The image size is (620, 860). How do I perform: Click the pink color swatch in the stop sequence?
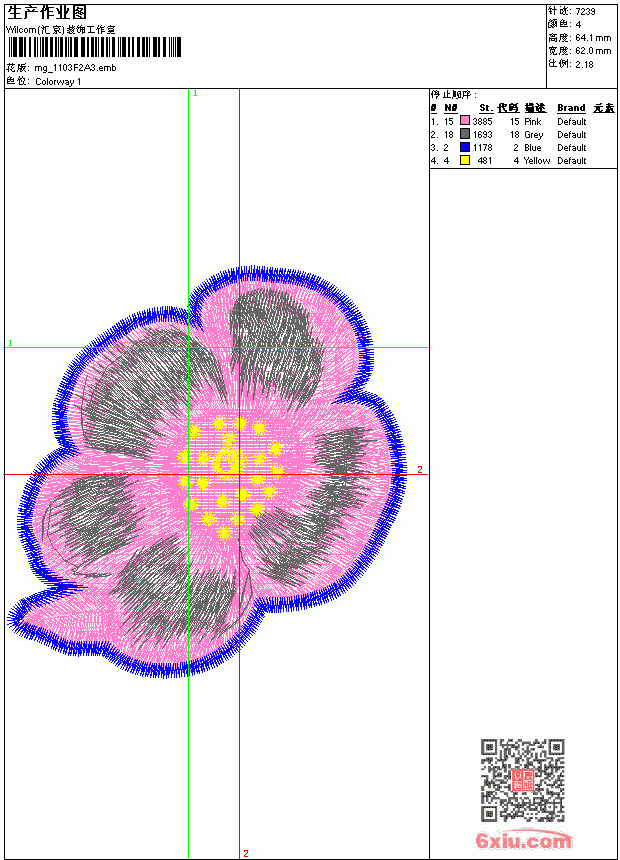tap(465, 121)
